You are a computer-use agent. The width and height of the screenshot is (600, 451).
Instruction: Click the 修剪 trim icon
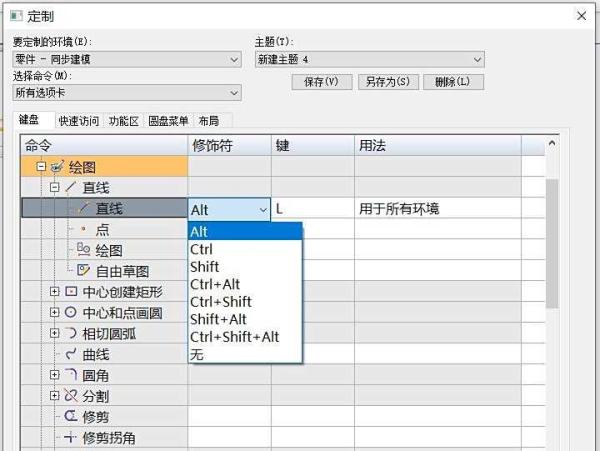coord(71,416)
